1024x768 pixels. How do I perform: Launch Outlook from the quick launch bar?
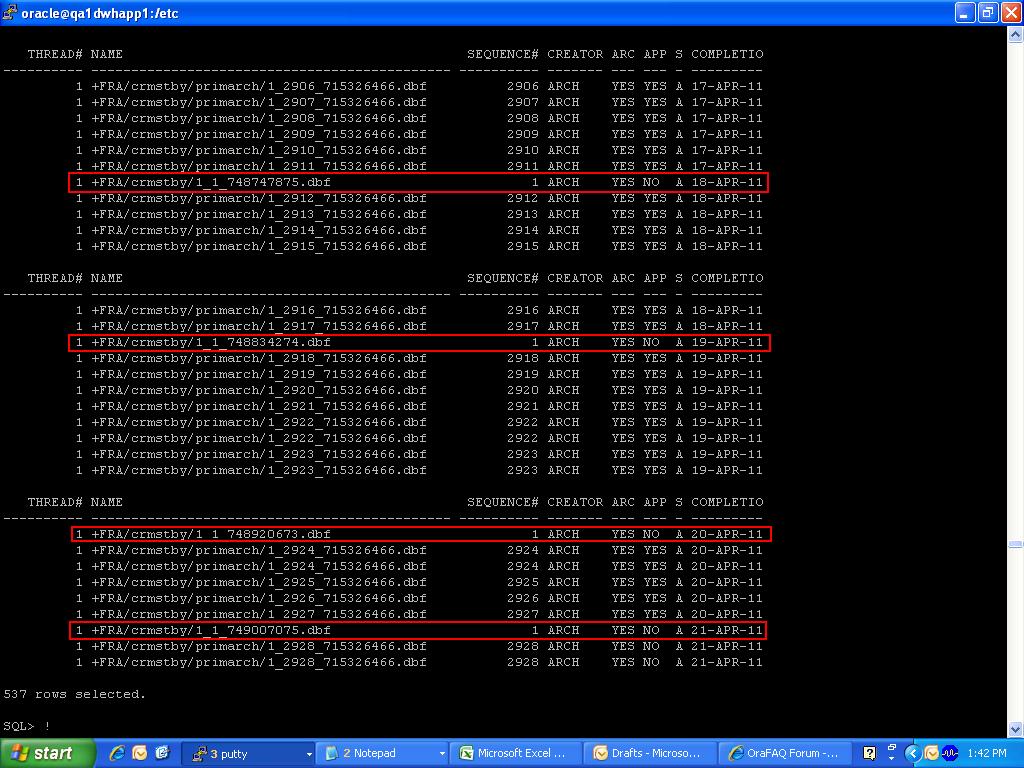click(140, 753)
